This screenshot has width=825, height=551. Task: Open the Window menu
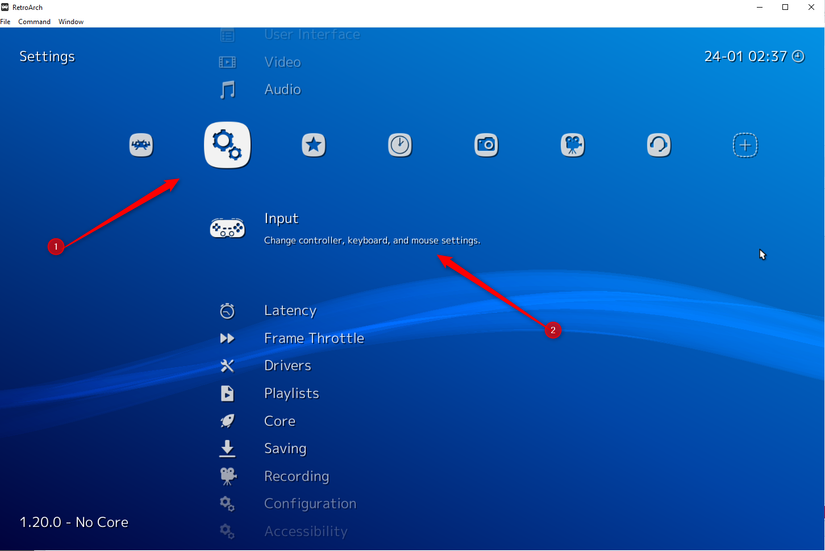click(x=71, y=22)
